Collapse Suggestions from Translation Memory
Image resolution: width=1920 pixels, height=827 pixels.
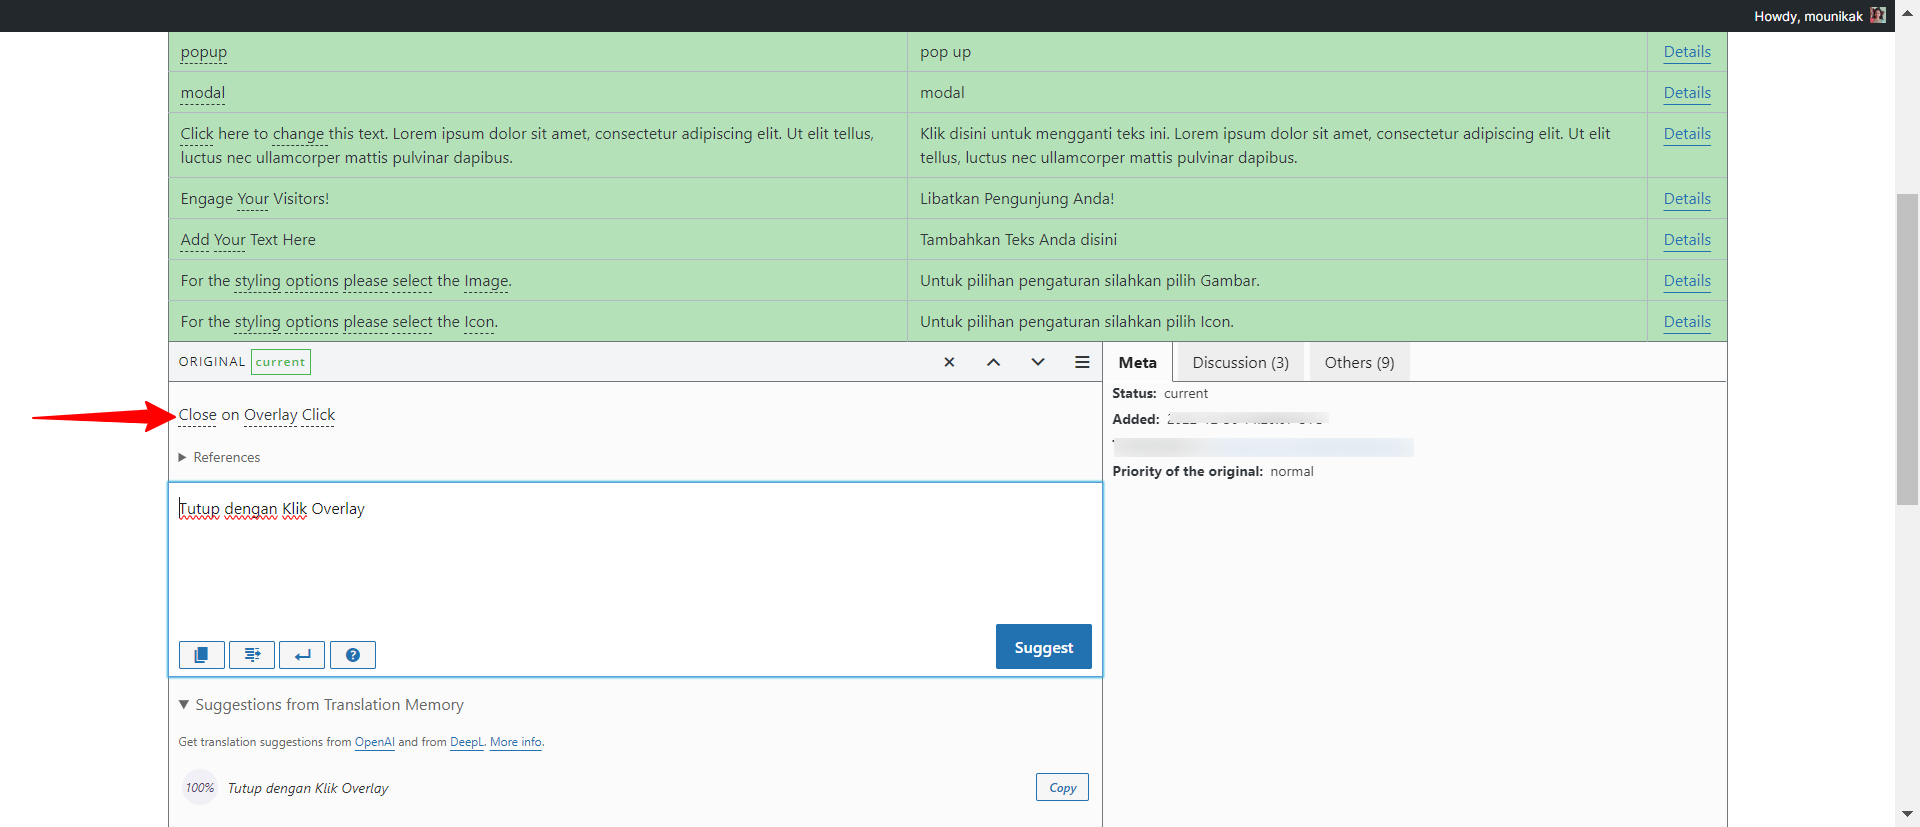click(320, 705)
